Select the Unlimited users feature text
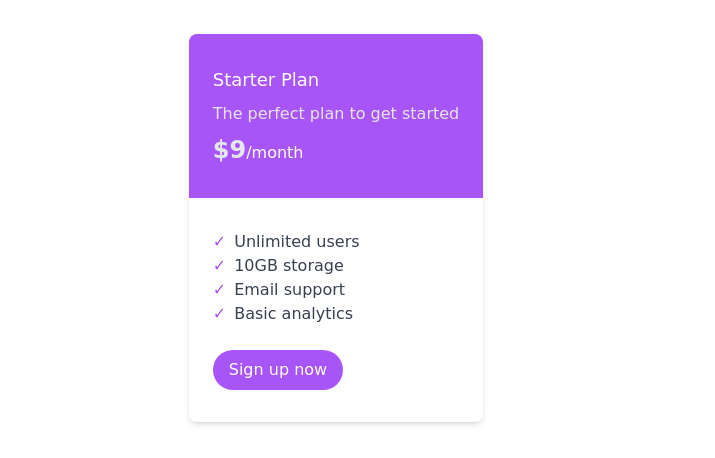 coord(296,242)
